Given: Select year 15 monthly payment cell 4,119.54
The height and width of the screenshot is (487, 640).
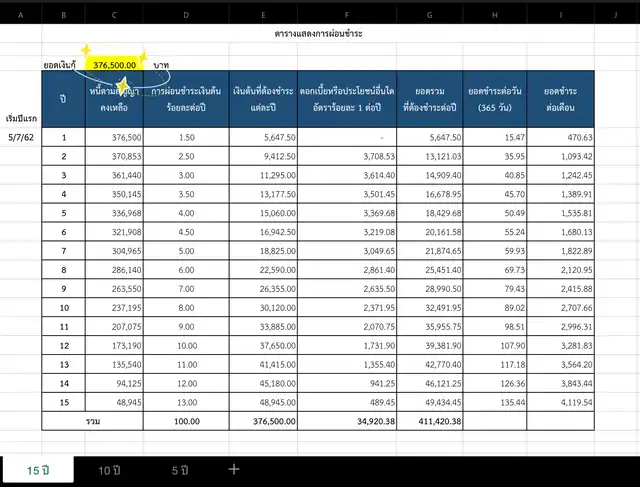Looking at the screenshot, I should click(x=562, y=401).
